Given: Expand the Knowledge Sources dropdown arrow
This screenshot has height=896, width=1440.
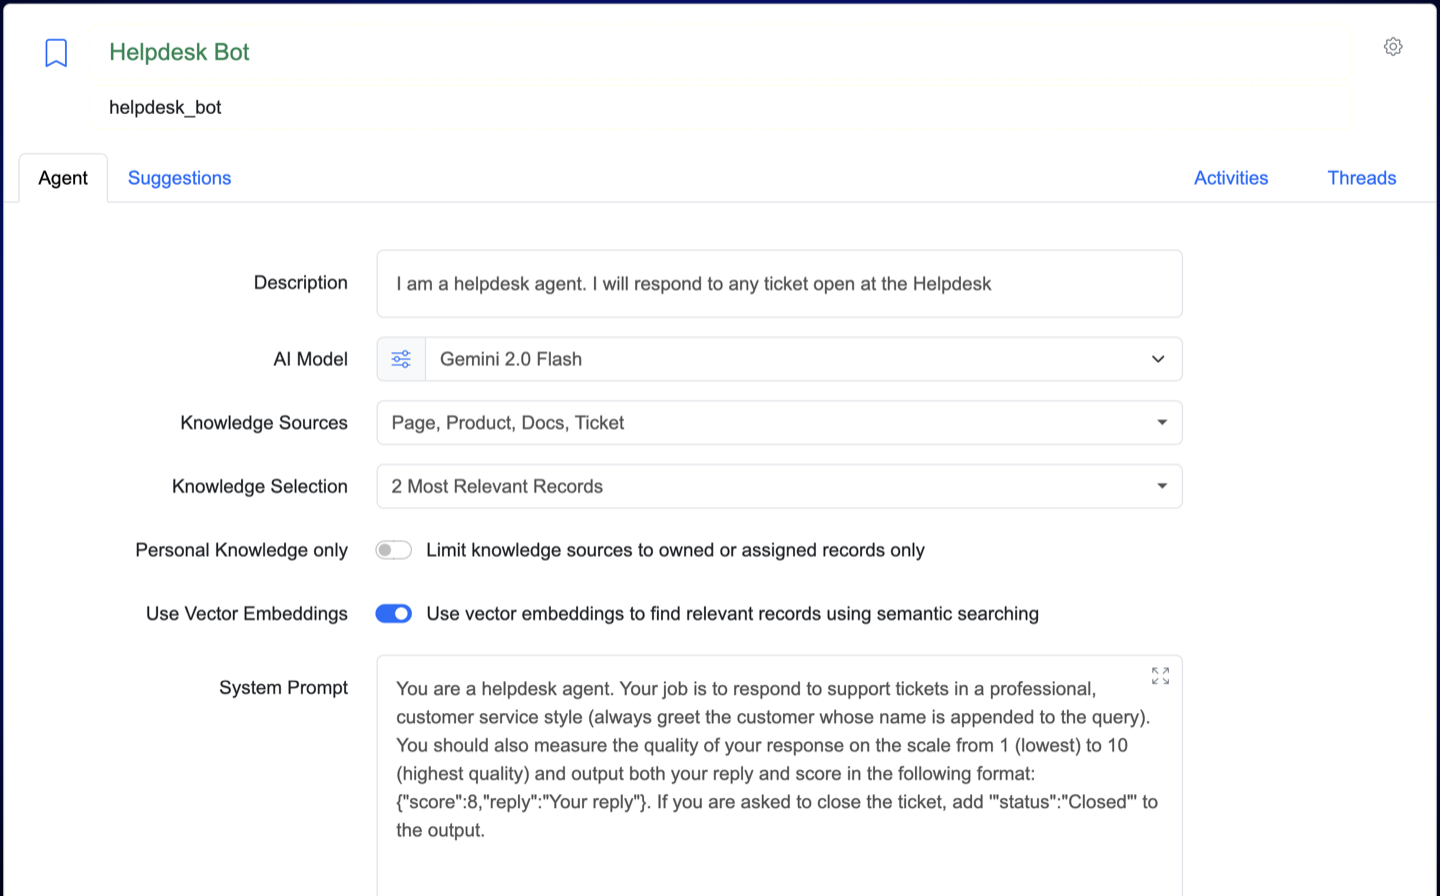Looking at the screenshot, I should 1161,423.
